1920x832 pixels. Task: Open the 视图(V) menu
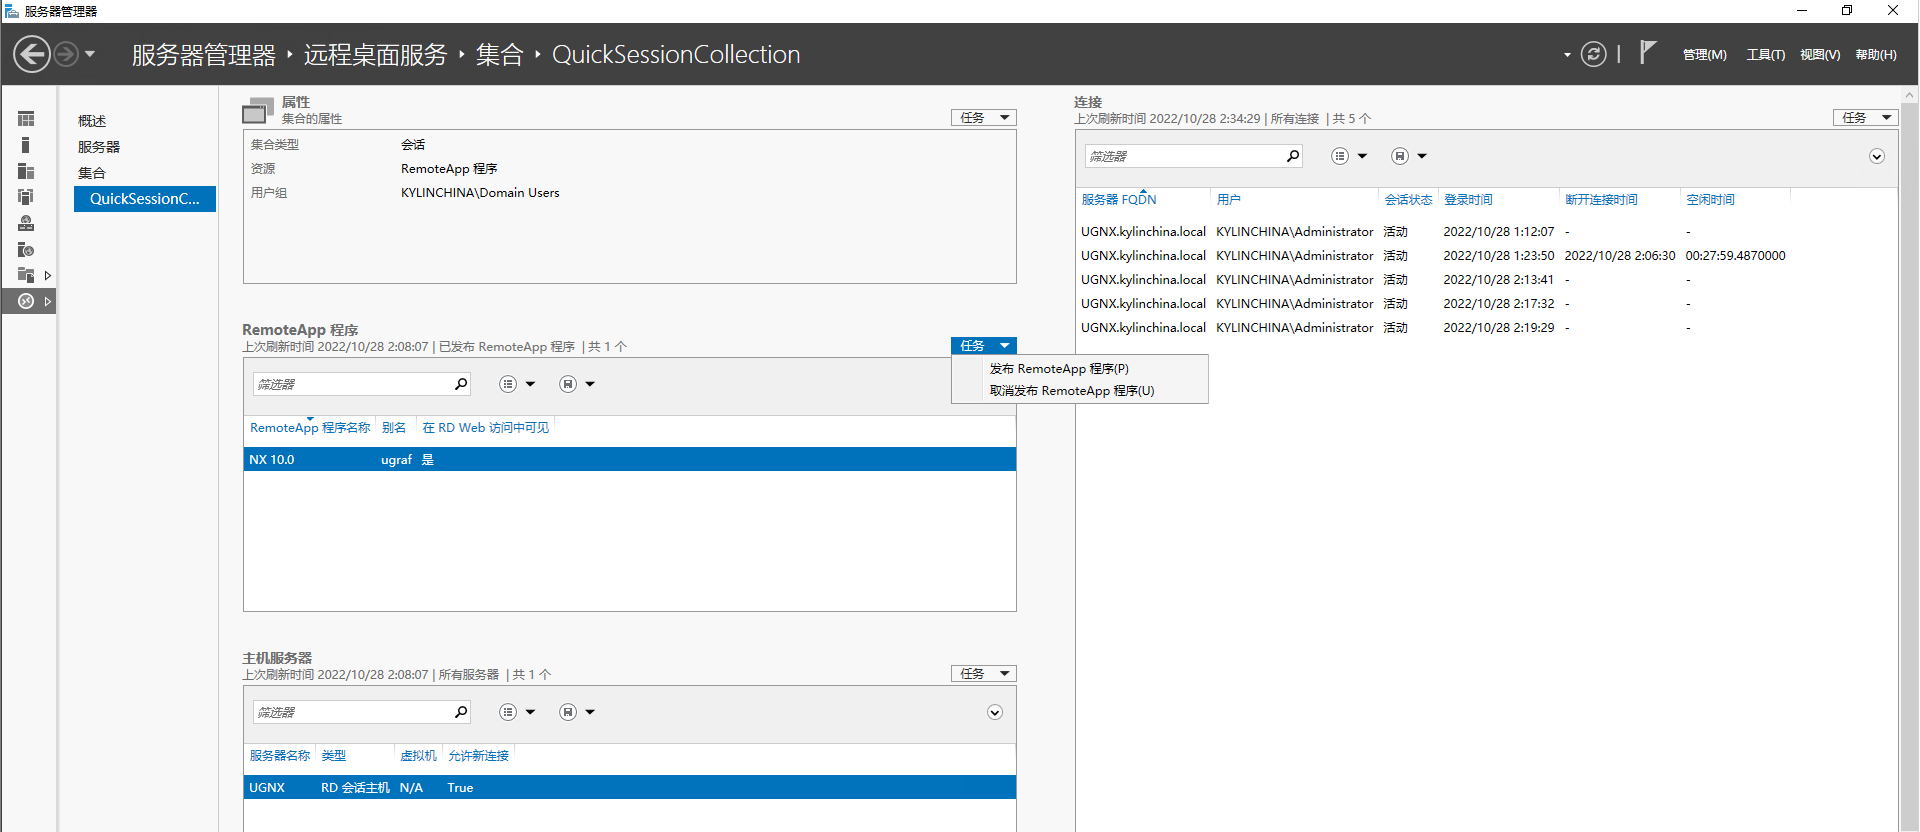(x=1820, y=55)
